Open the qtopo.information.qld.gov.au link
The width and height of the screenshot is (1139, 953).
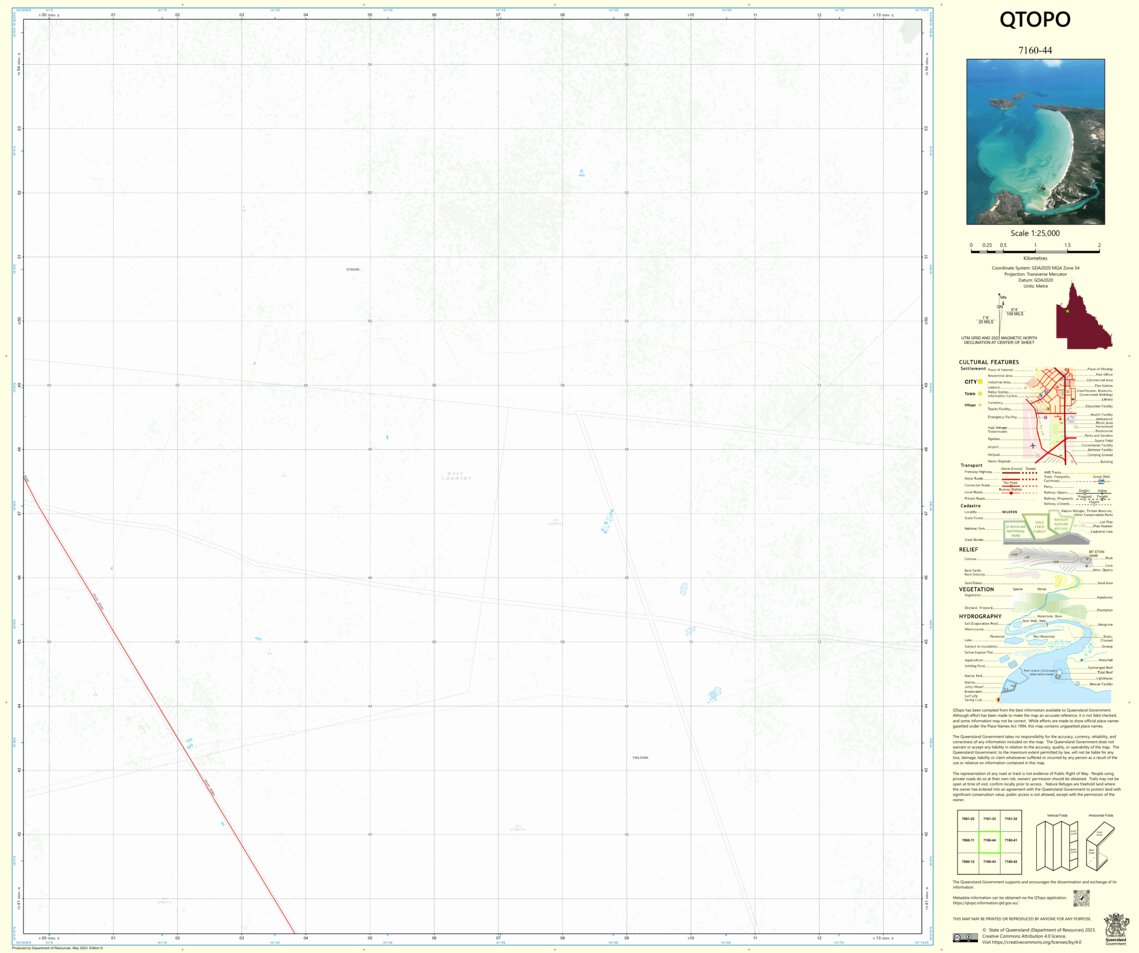[986, 902]
